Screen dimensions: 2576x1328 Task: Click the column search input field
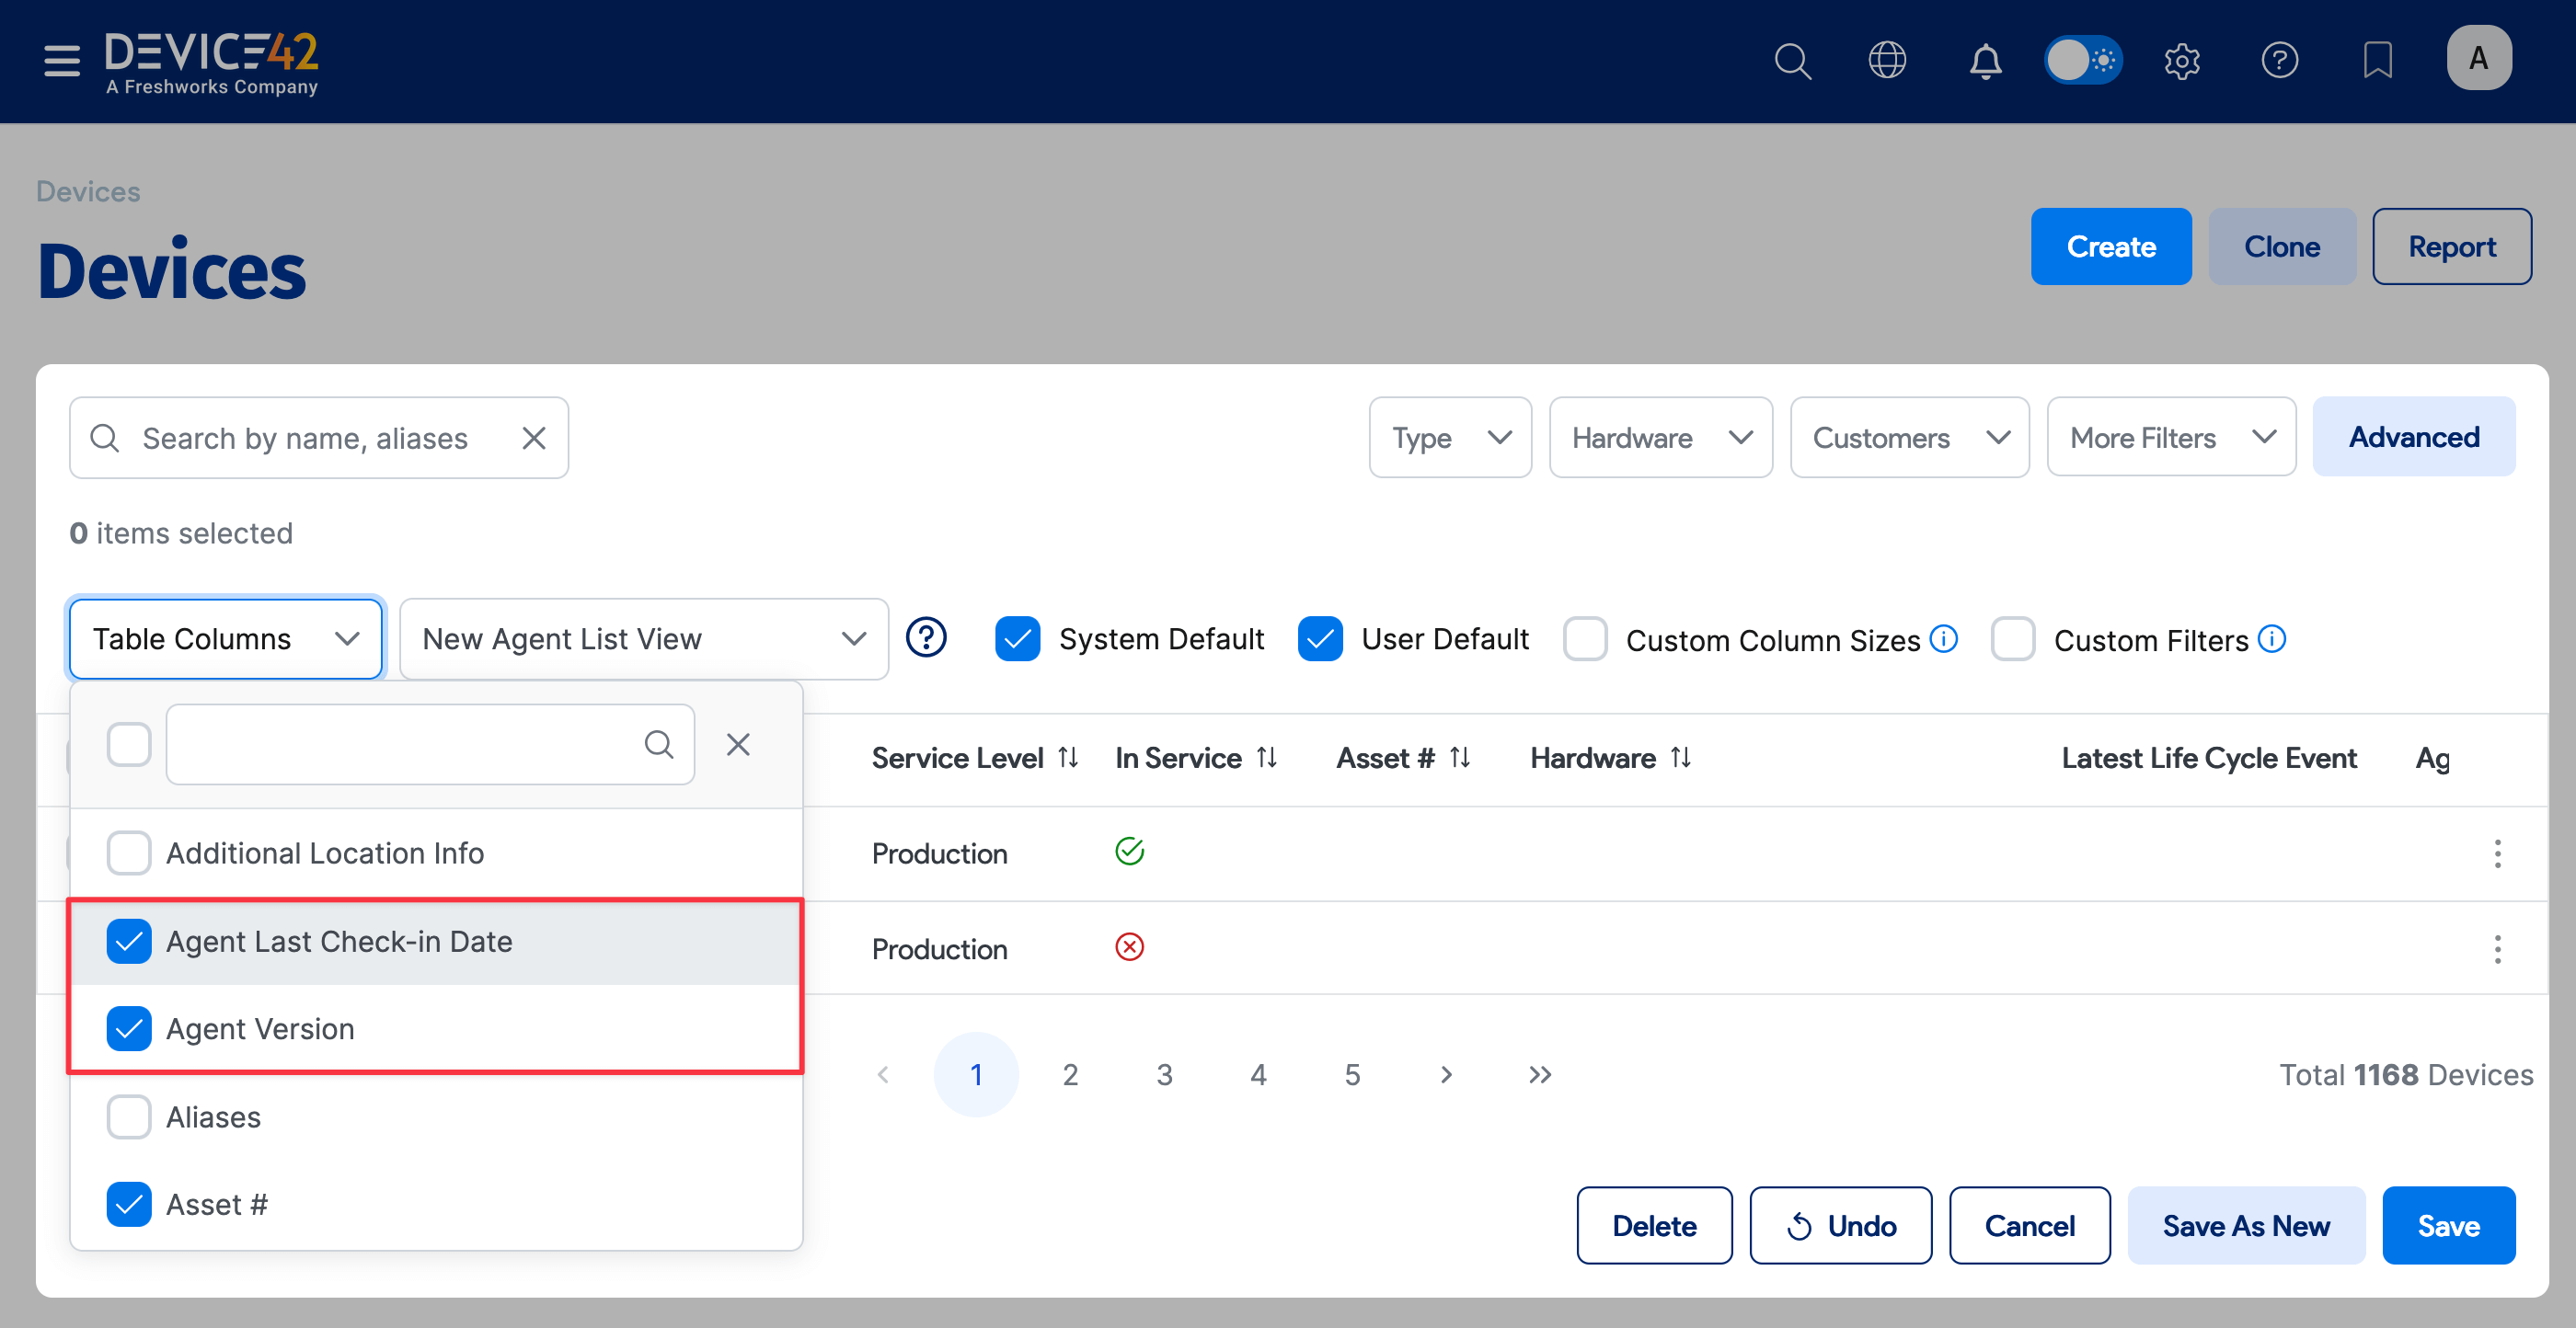pos(405,744)
